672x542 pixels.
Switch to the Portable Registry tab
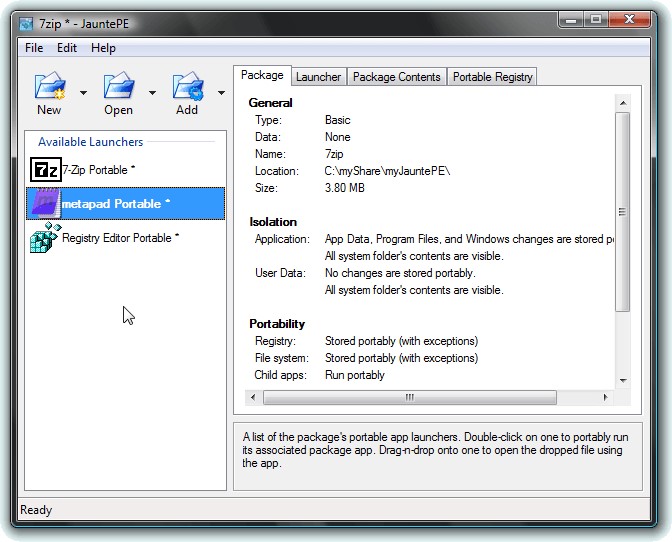[x=492, y=77]
